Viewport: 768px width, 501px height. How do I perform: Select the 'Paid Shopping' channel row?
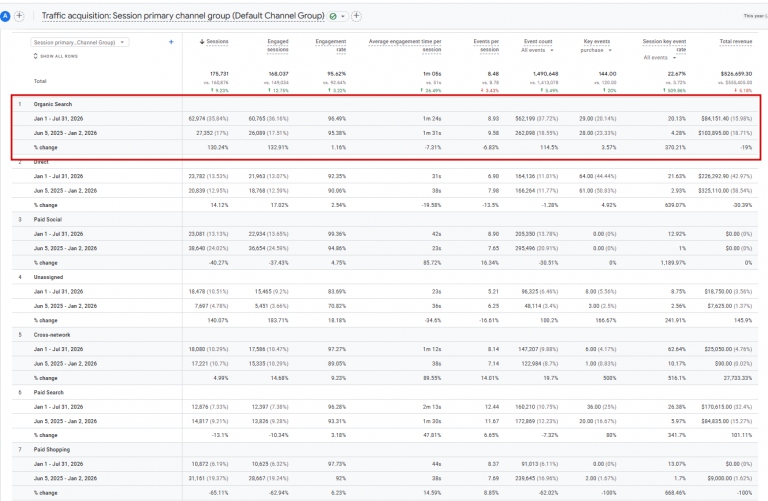point(51,450)
